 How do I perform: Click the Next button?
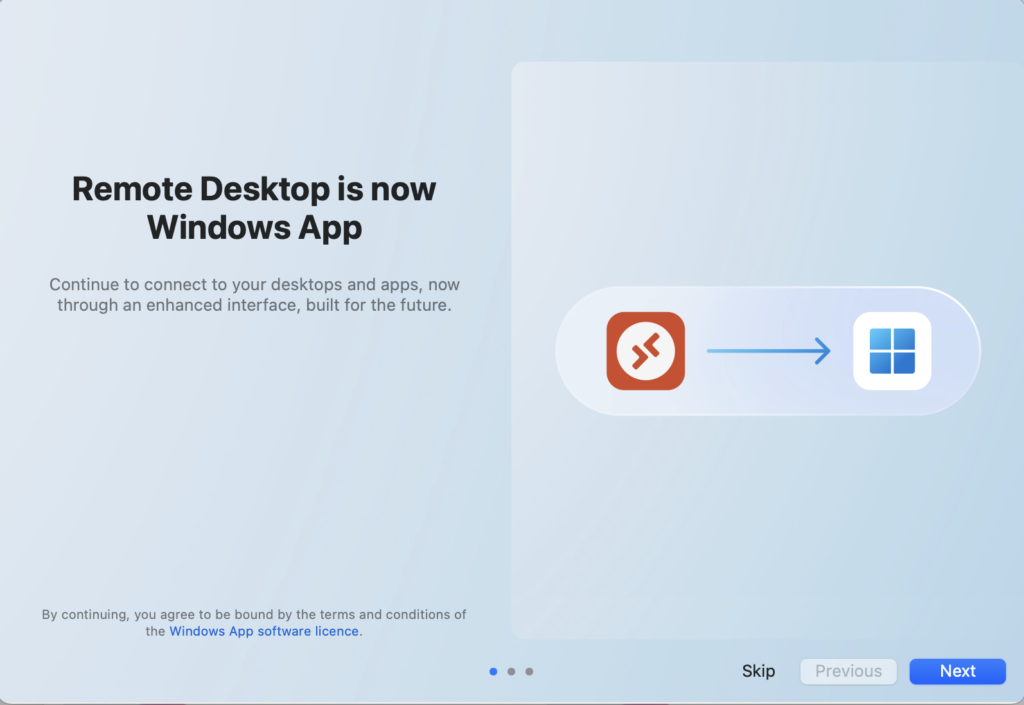(957, 671)
